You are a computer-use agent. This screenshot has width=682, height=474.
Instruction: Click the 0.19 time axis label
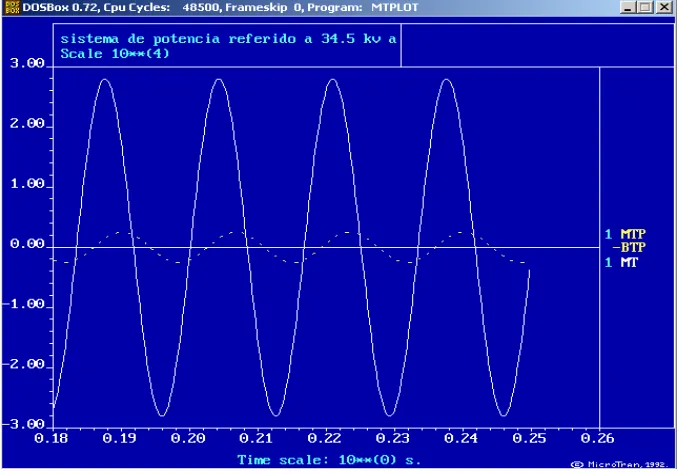point(119,438)
